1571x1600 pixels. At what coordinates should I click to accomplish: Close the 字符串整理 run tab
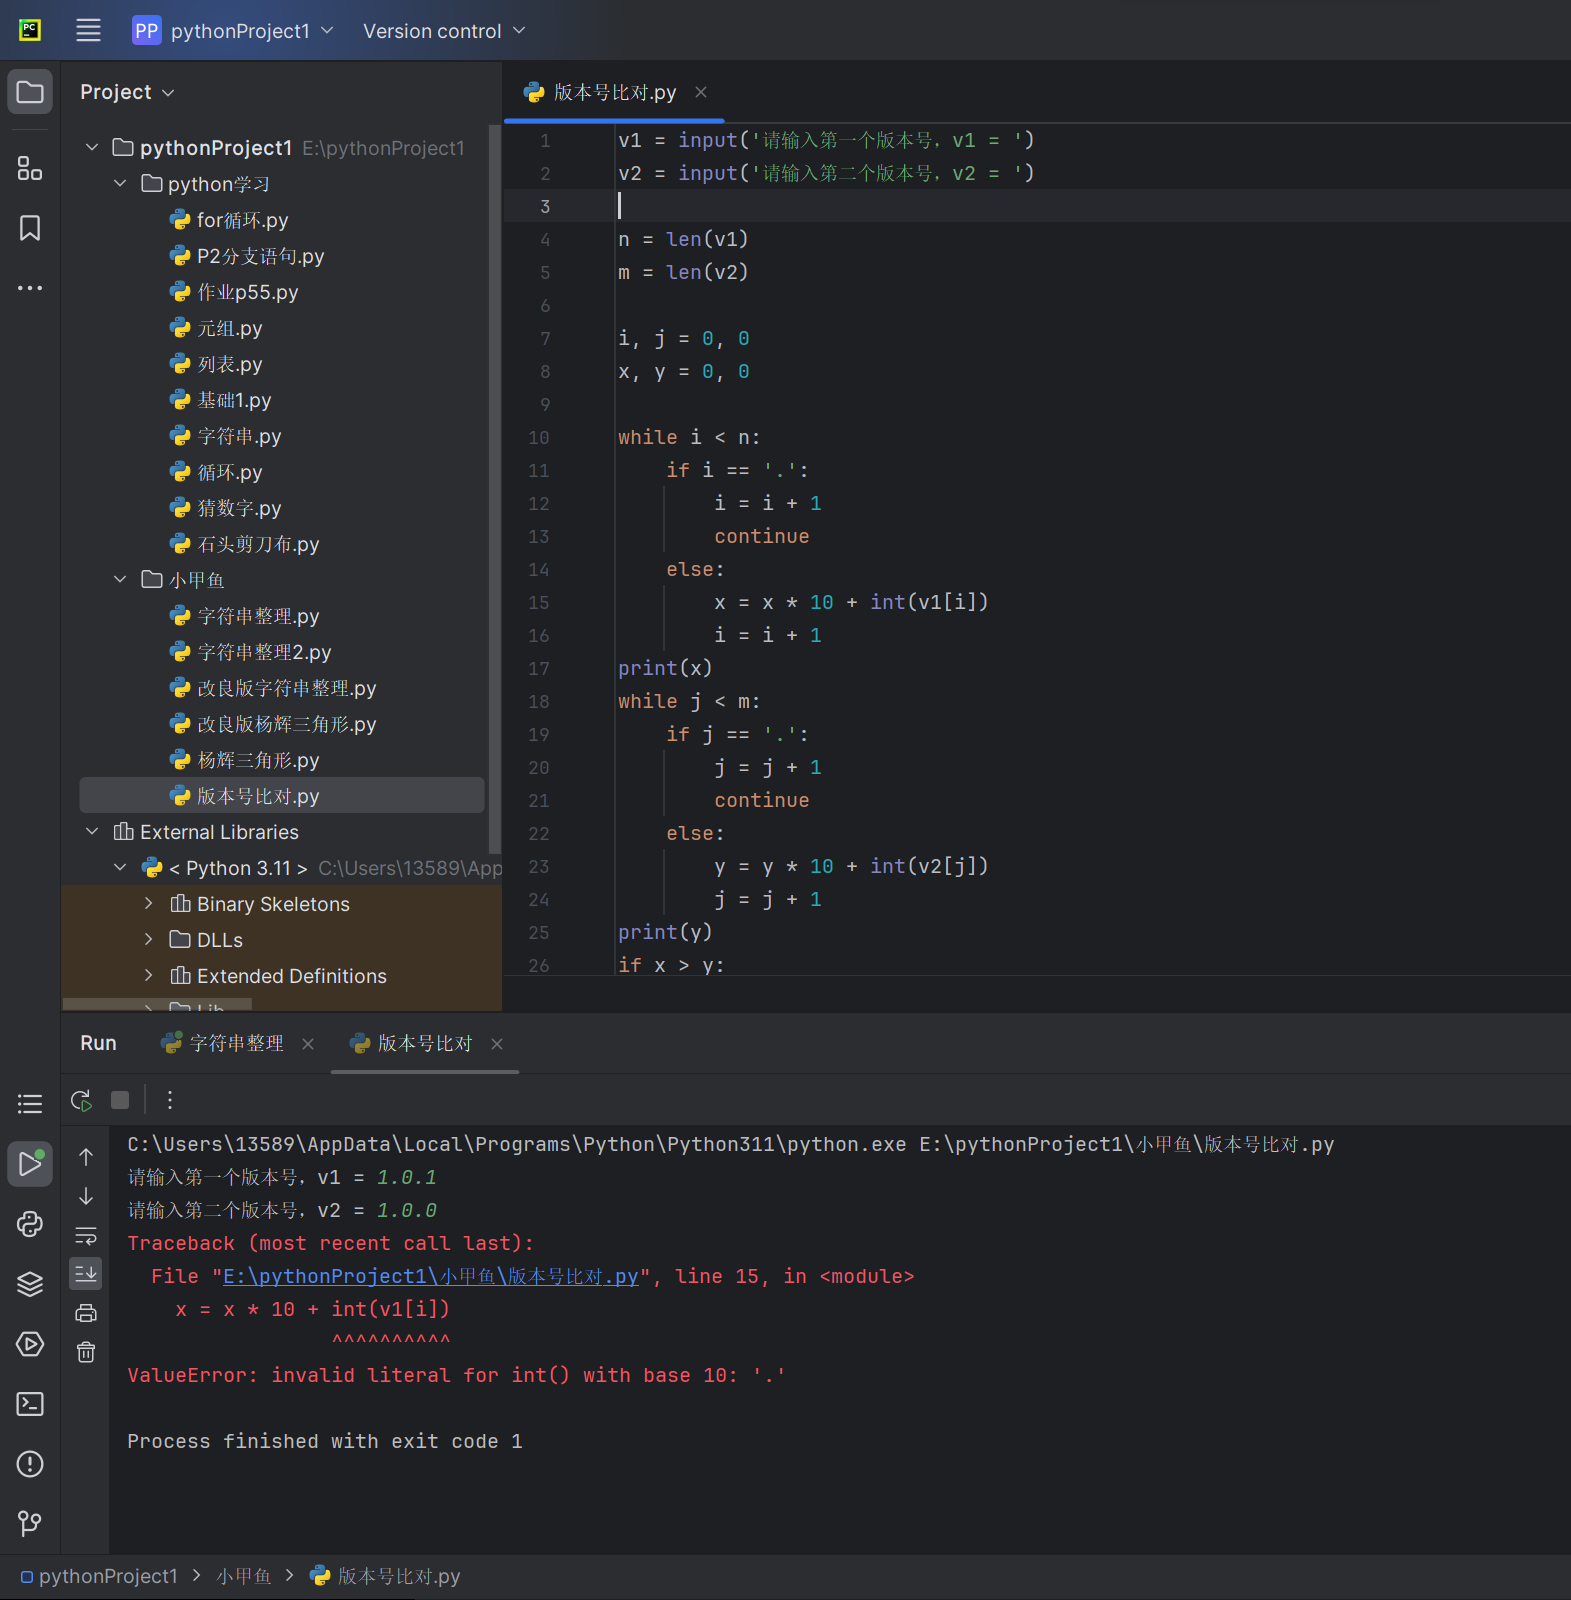click(308, 1044)
